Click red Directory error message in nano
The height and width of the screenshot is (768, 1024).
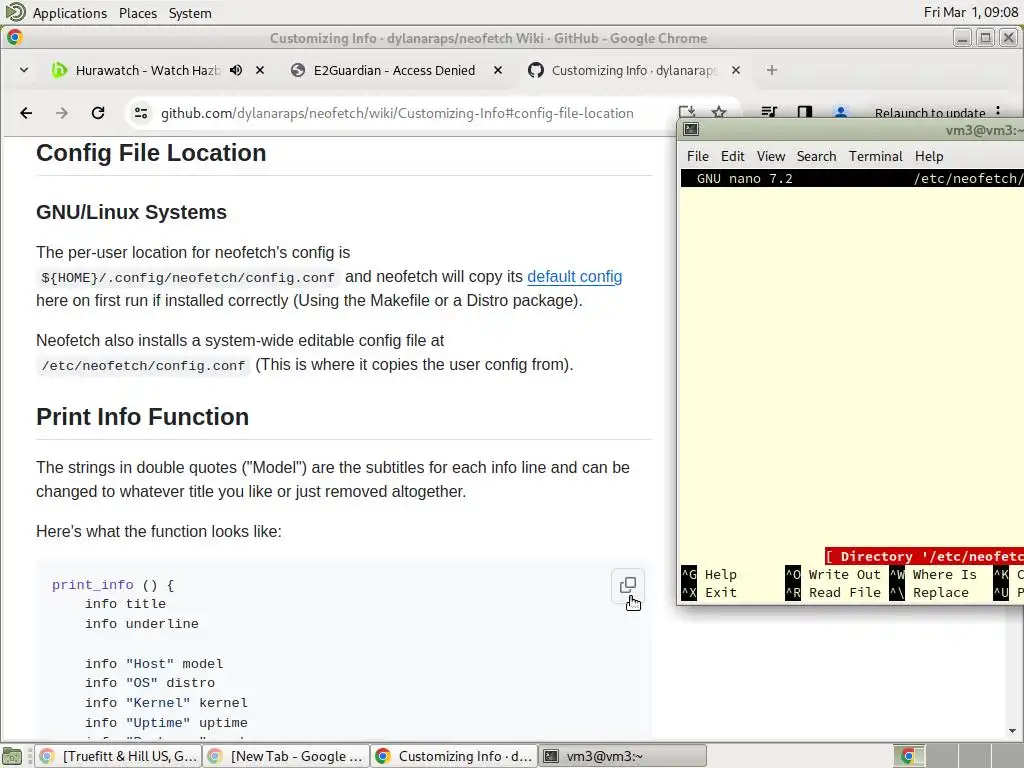tap(924, 556)
